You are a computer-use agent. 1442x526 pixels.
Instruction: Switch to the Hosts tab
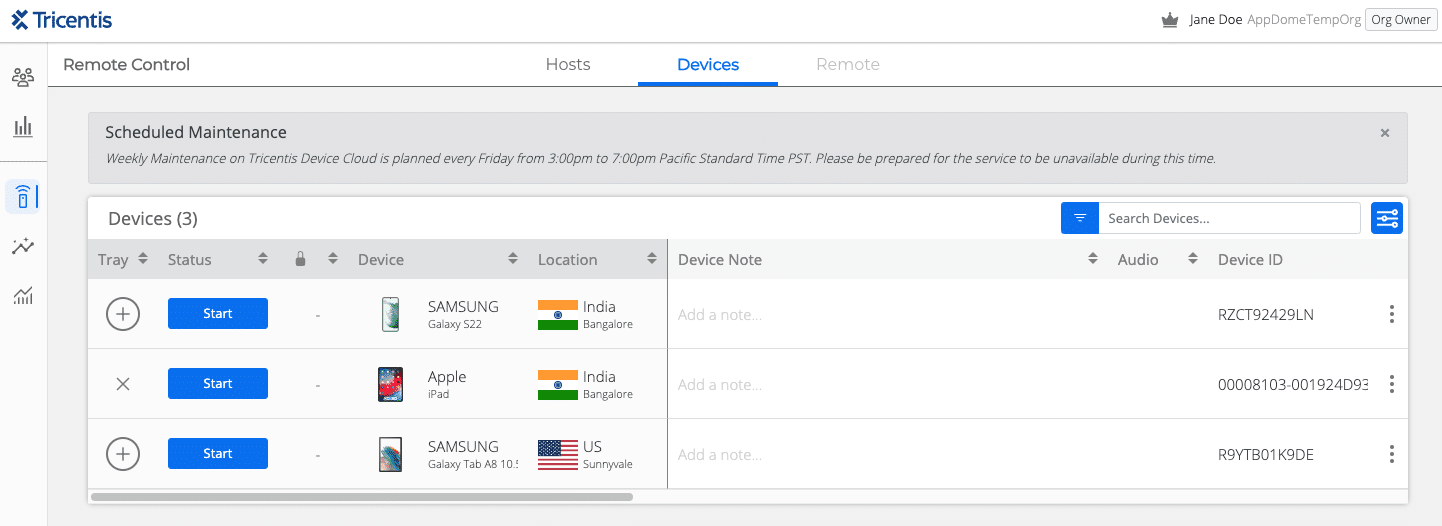pos(568,64)
